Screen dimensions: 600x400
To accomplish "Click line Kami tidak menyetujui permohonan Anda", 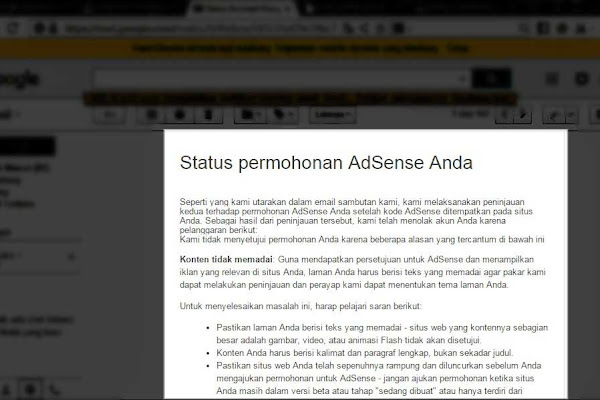I will (362, 240).
